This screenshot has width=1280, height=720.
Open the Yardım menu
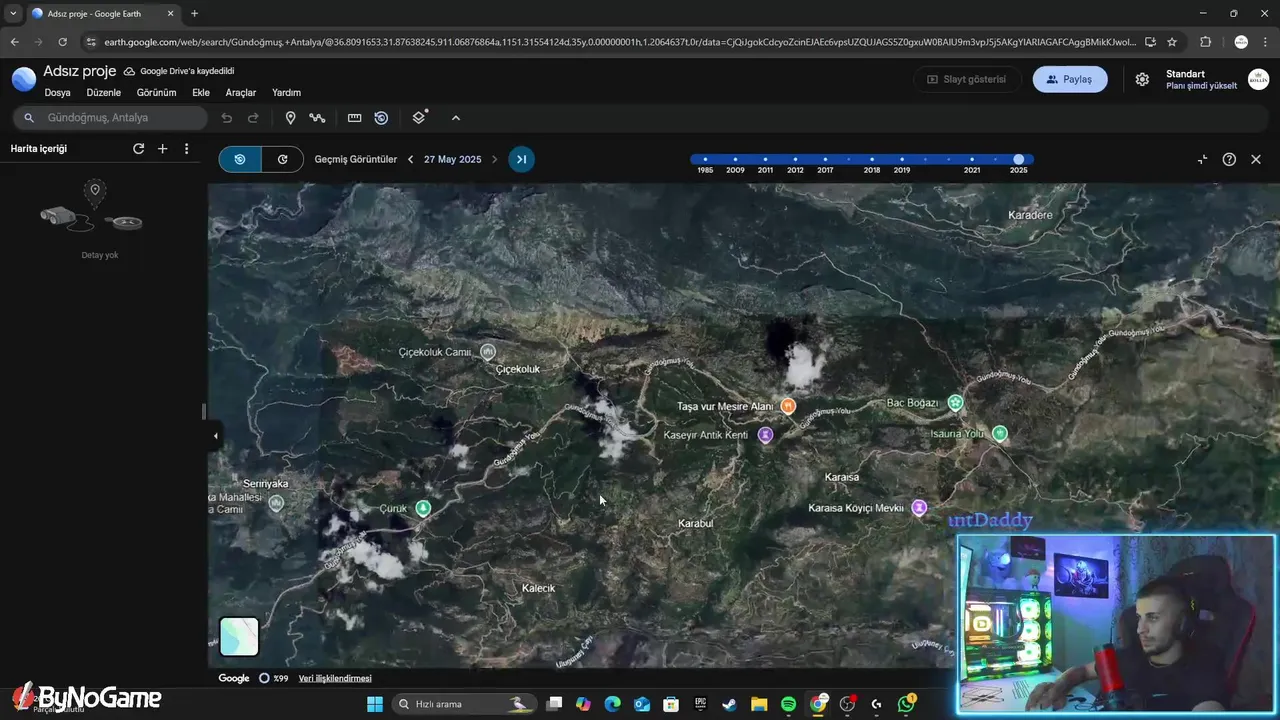click(x=287, y=93)
